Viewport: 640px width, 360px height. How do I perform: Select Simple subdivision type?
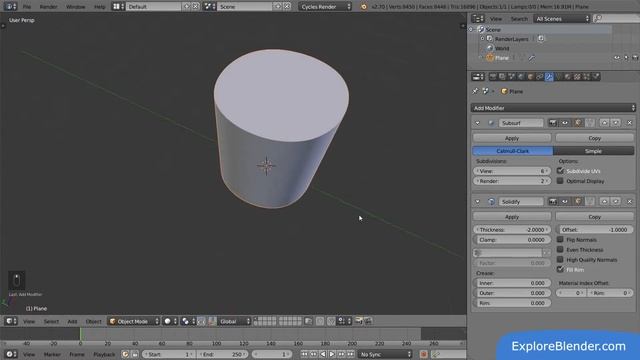click(x=593, y=151)
